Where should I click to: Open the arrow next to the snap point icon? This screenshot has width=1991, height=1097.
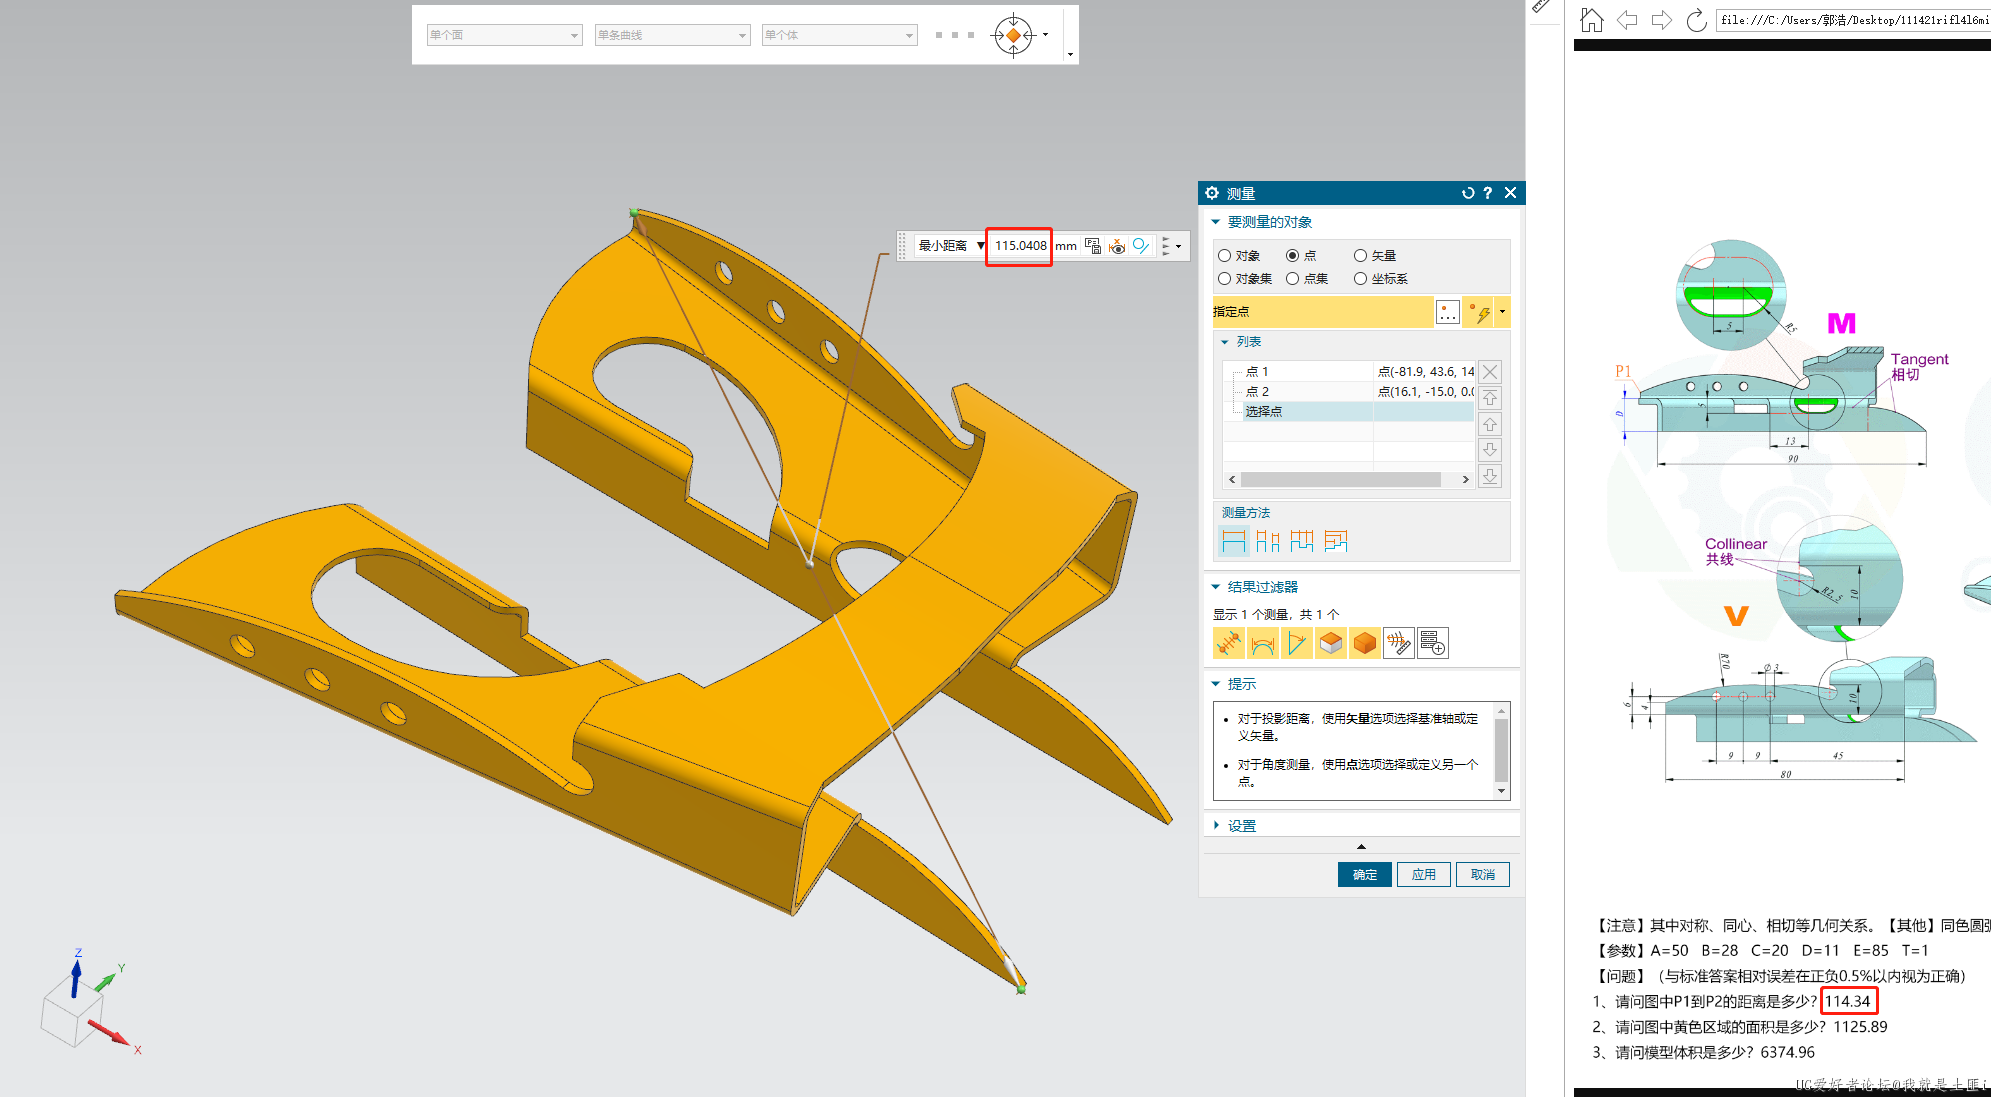(1046, 35)
